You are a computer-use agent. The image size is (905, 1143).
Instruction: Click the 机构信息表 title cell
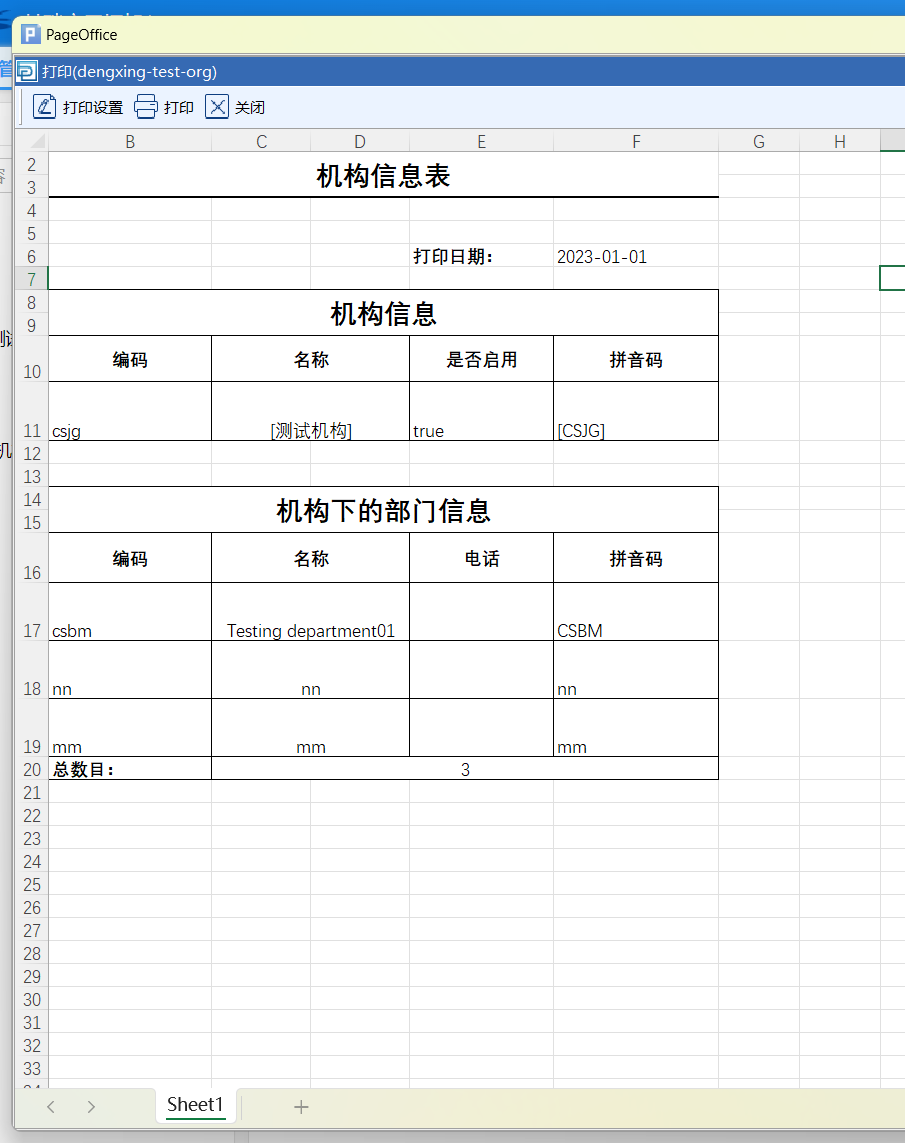[383, 176]
